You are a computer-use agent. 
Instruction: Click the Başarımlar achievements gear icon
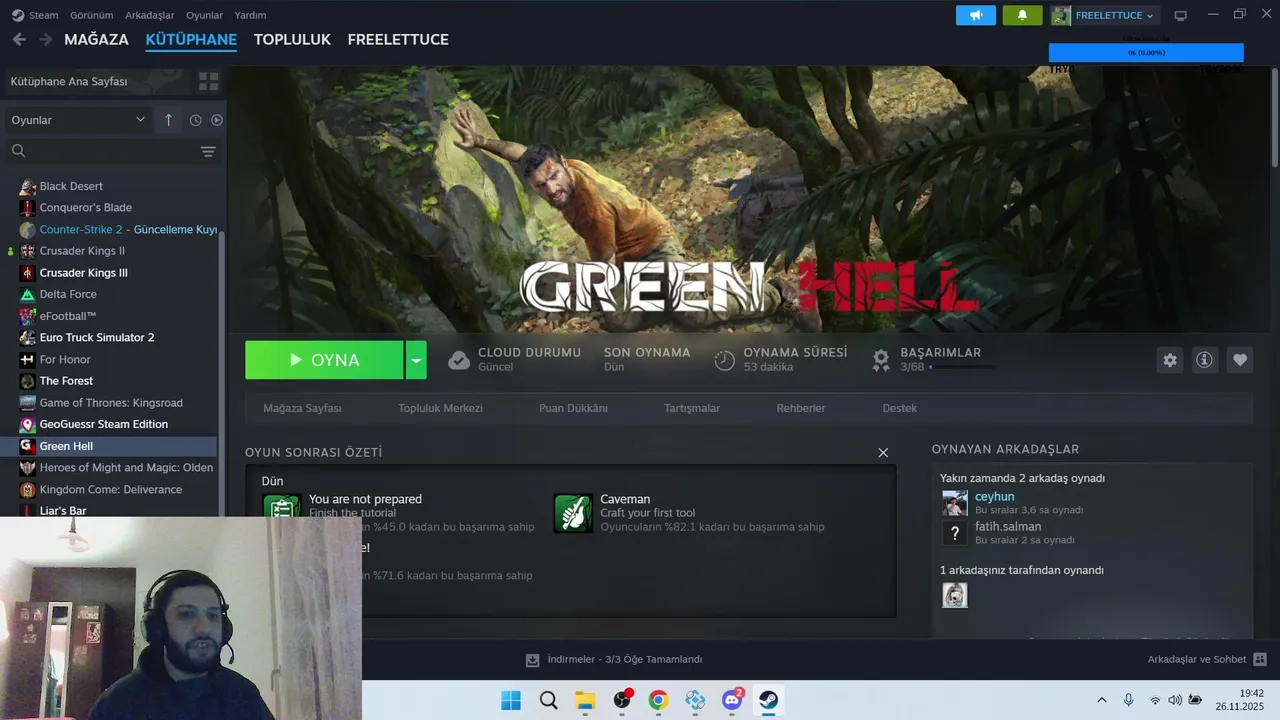pos(881,360)
